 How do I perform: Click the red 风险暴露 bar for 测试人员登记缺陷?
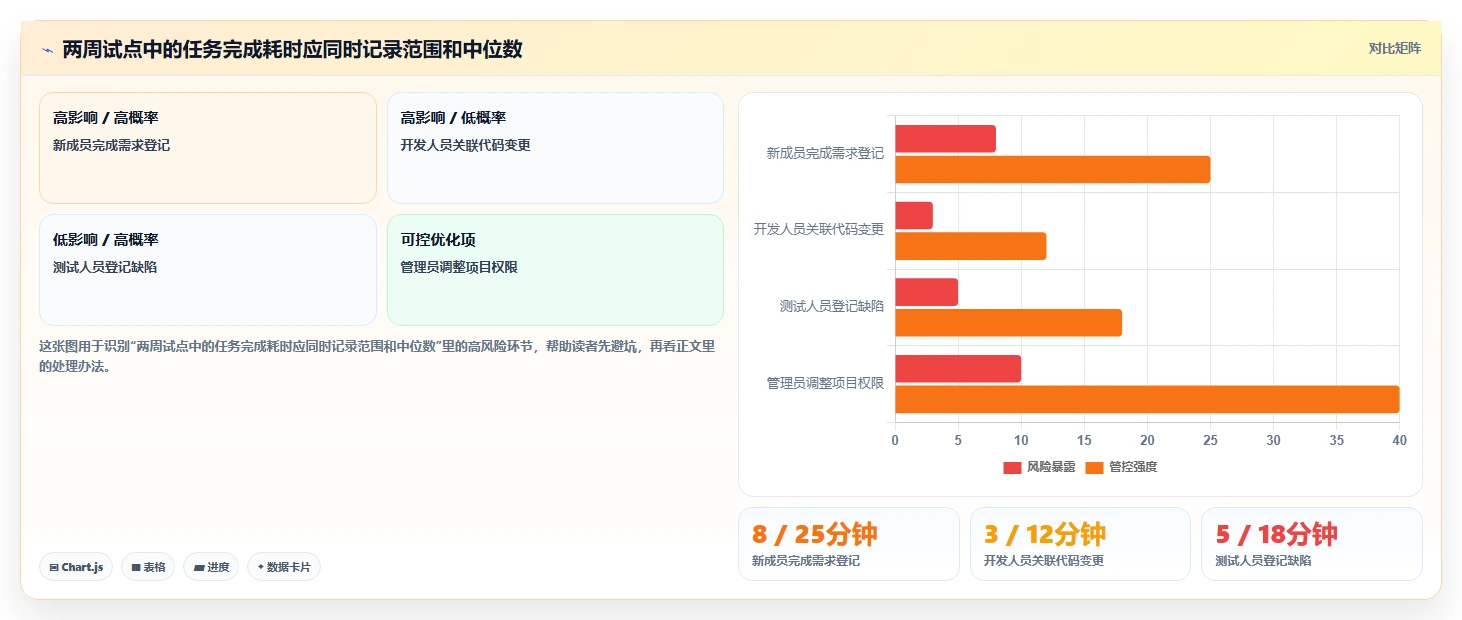click(926, 292)
